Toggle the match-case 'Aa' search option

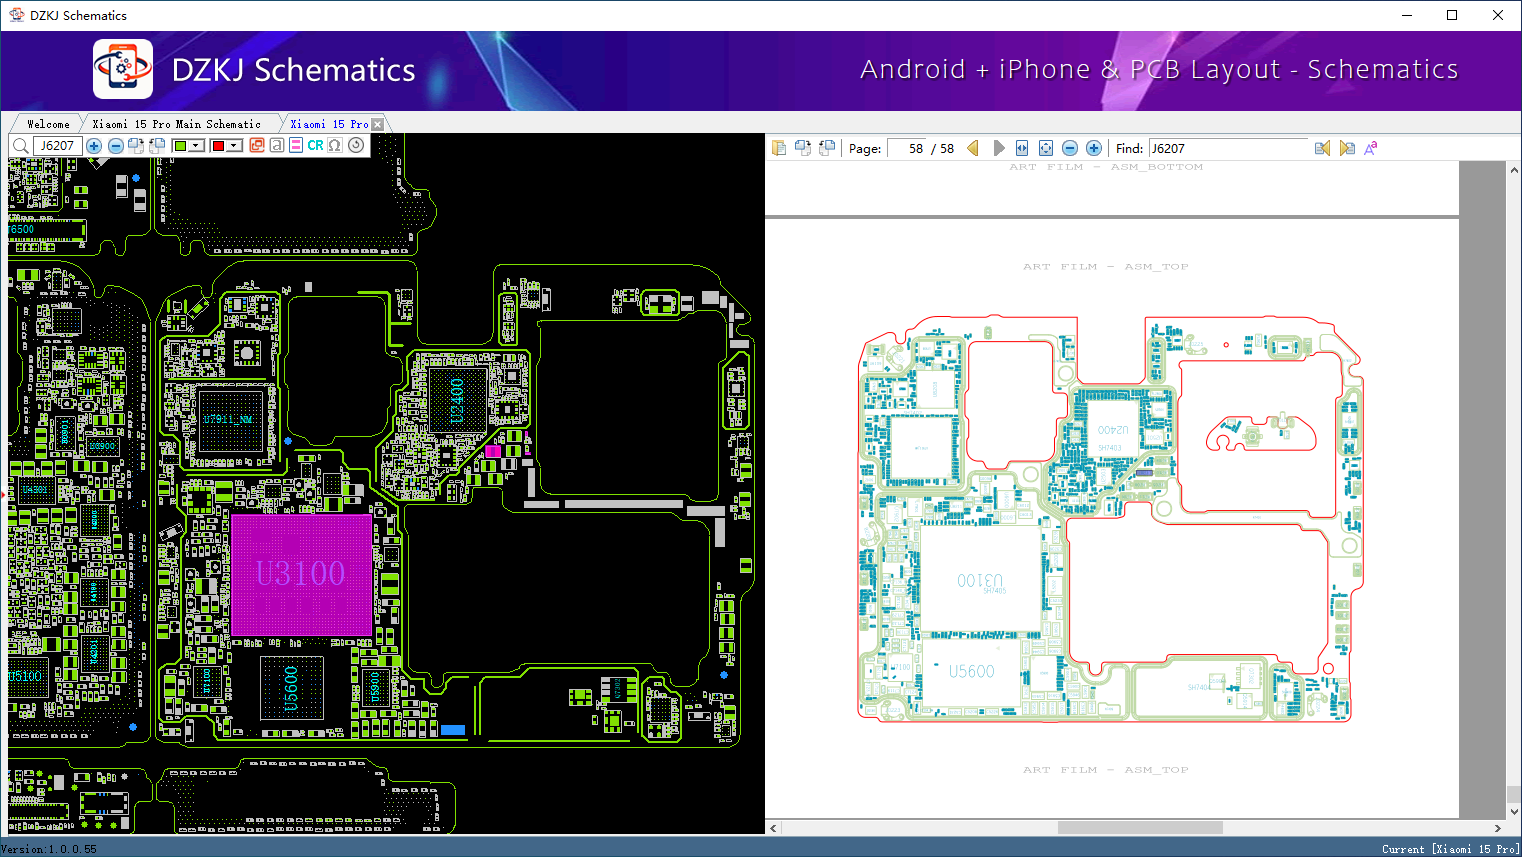1371,148
